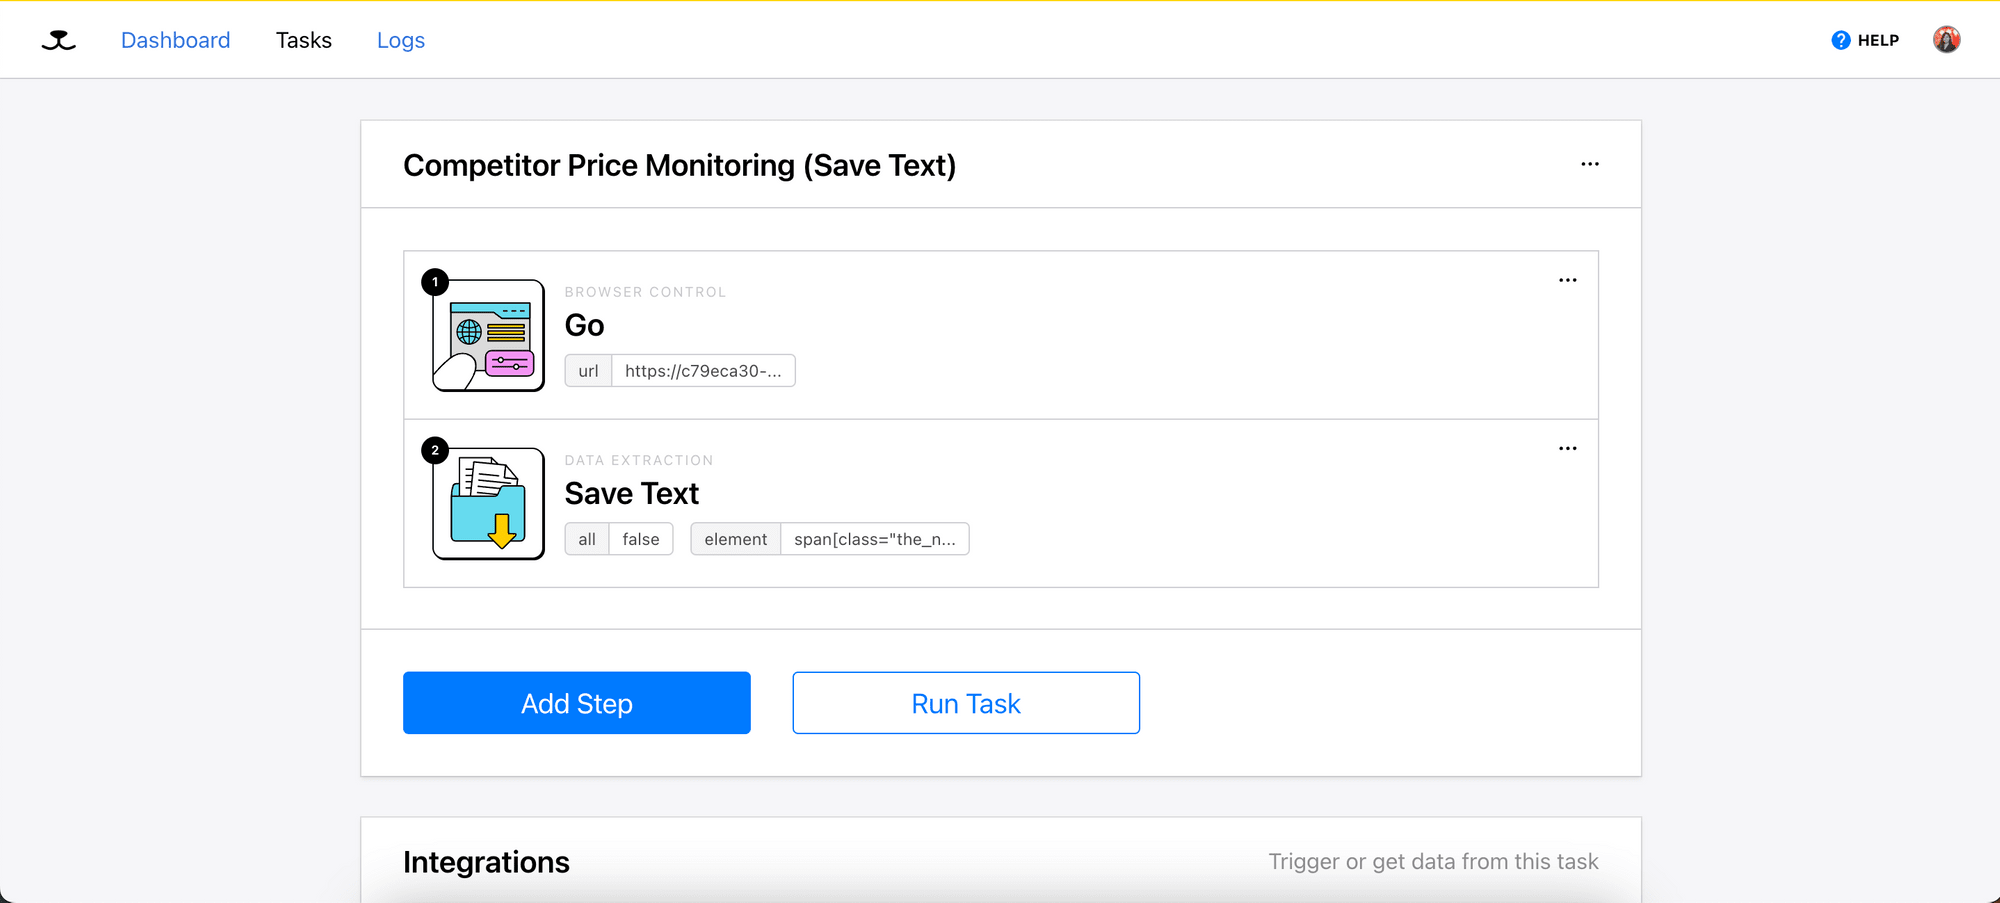Click the Competitor Price Monitoring task title
Screen dimensions: 2000x903
point(679,165)
